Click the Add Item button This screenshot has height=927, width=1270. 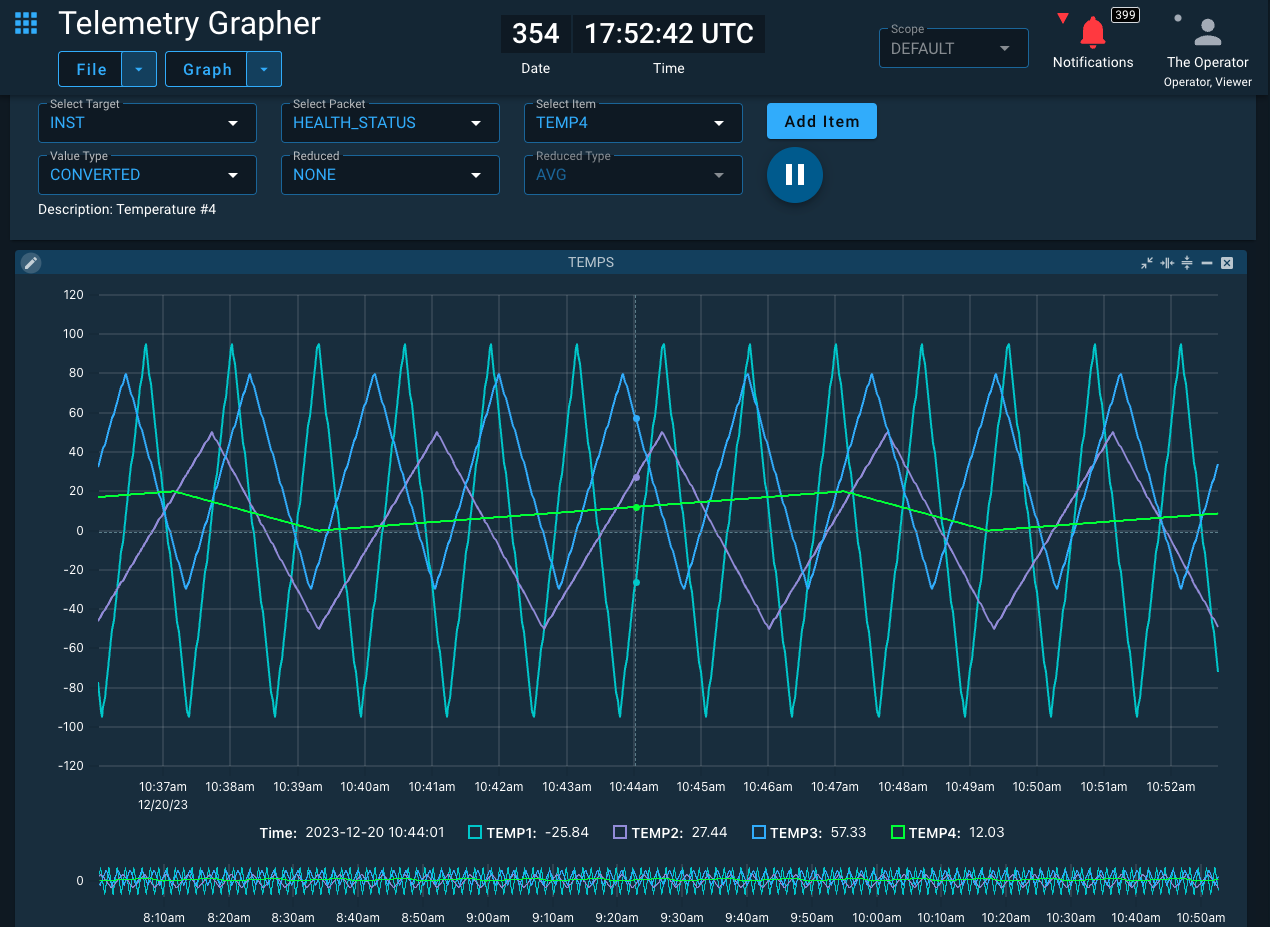822,121
